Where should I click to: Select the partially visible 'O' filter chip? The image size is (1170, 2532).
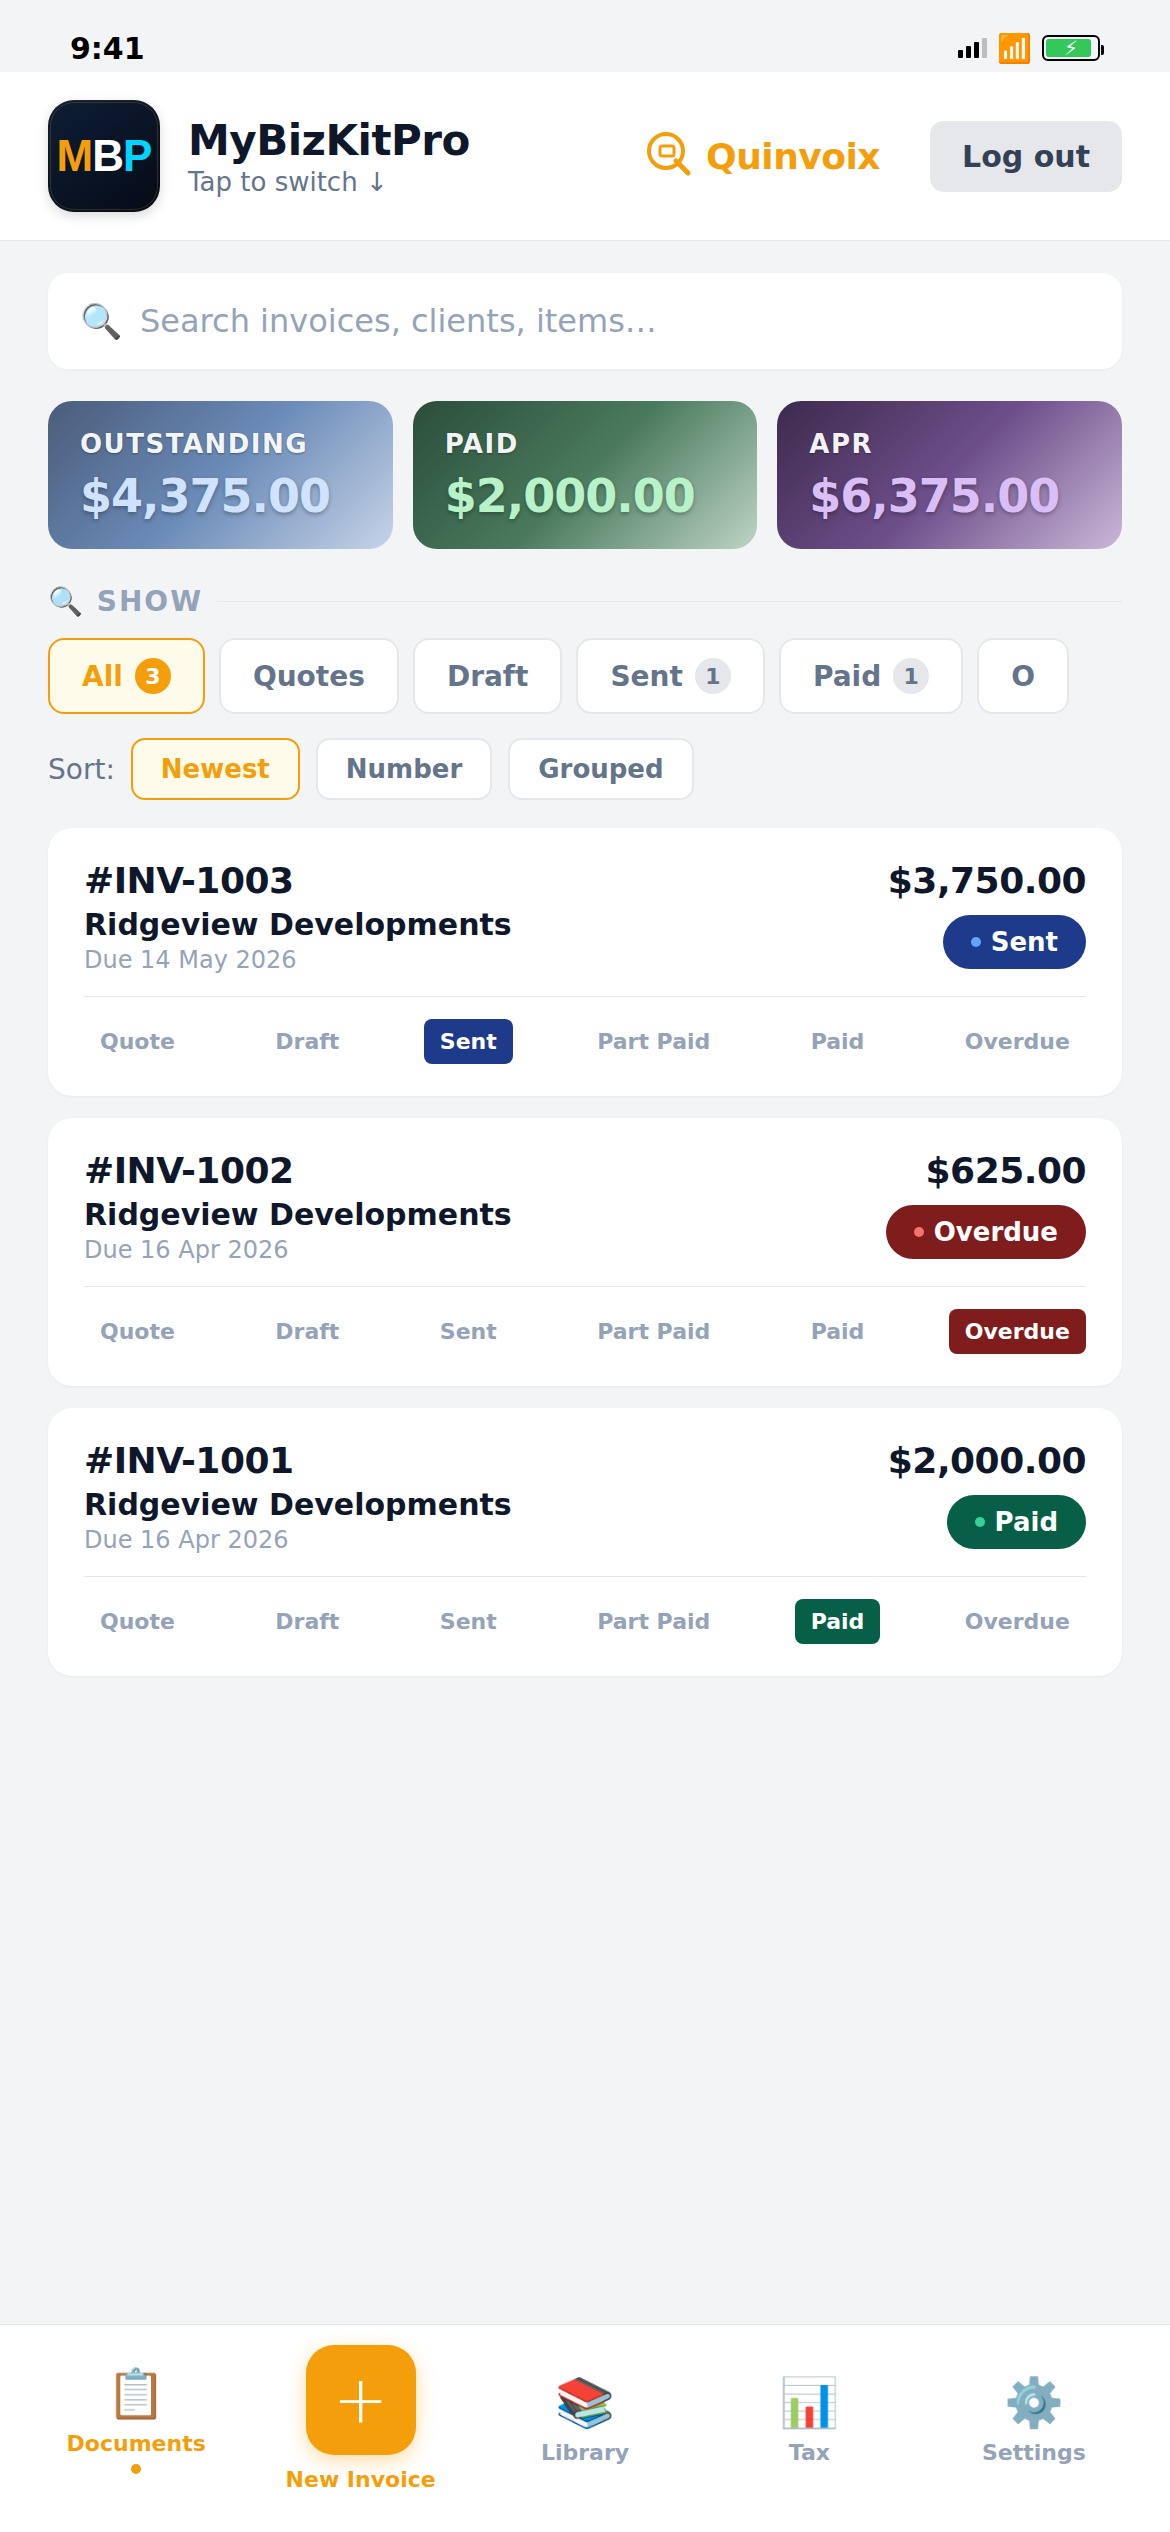tap(1023, 676)
